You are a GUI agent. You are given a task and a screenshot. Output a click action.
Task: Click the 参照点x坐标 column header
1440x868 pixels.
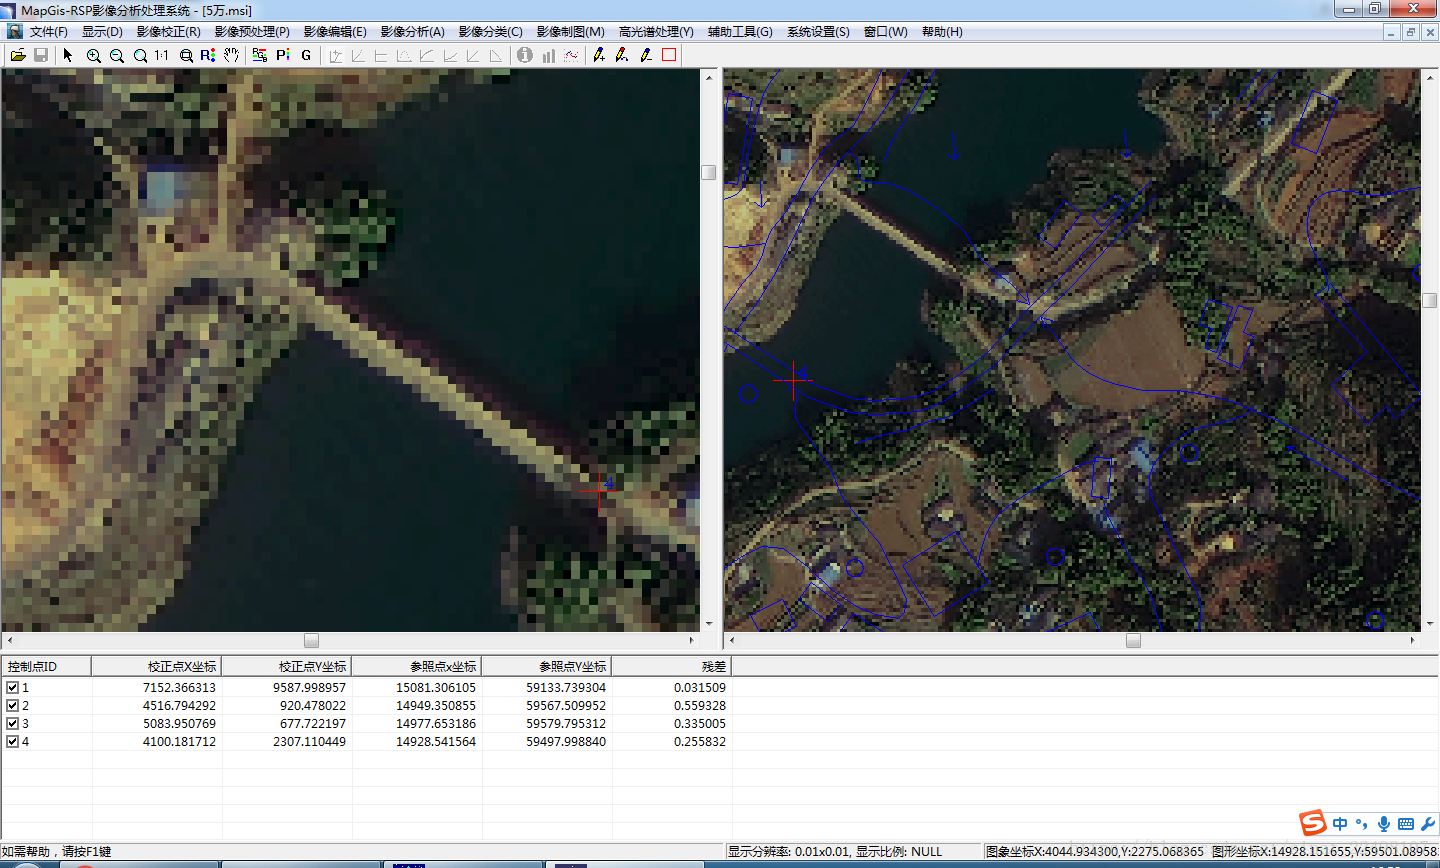pyautogui.click(x=416, y=666)
